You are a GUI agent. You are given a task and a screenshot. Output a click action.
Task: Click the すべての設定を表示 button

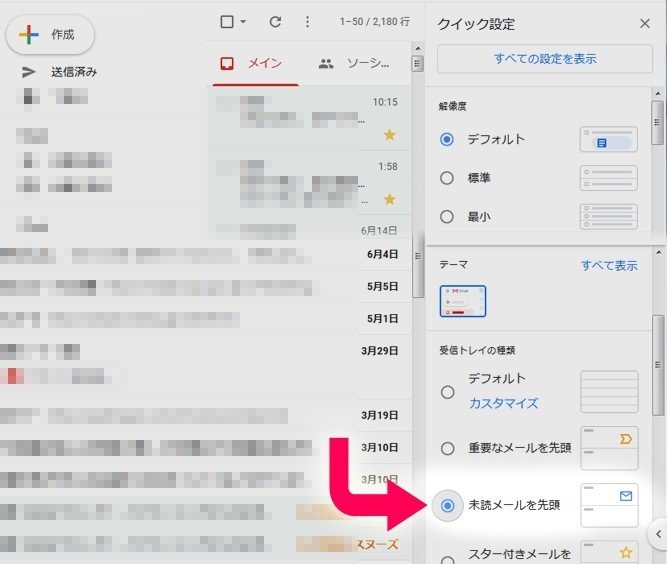[x=544, y=59]
